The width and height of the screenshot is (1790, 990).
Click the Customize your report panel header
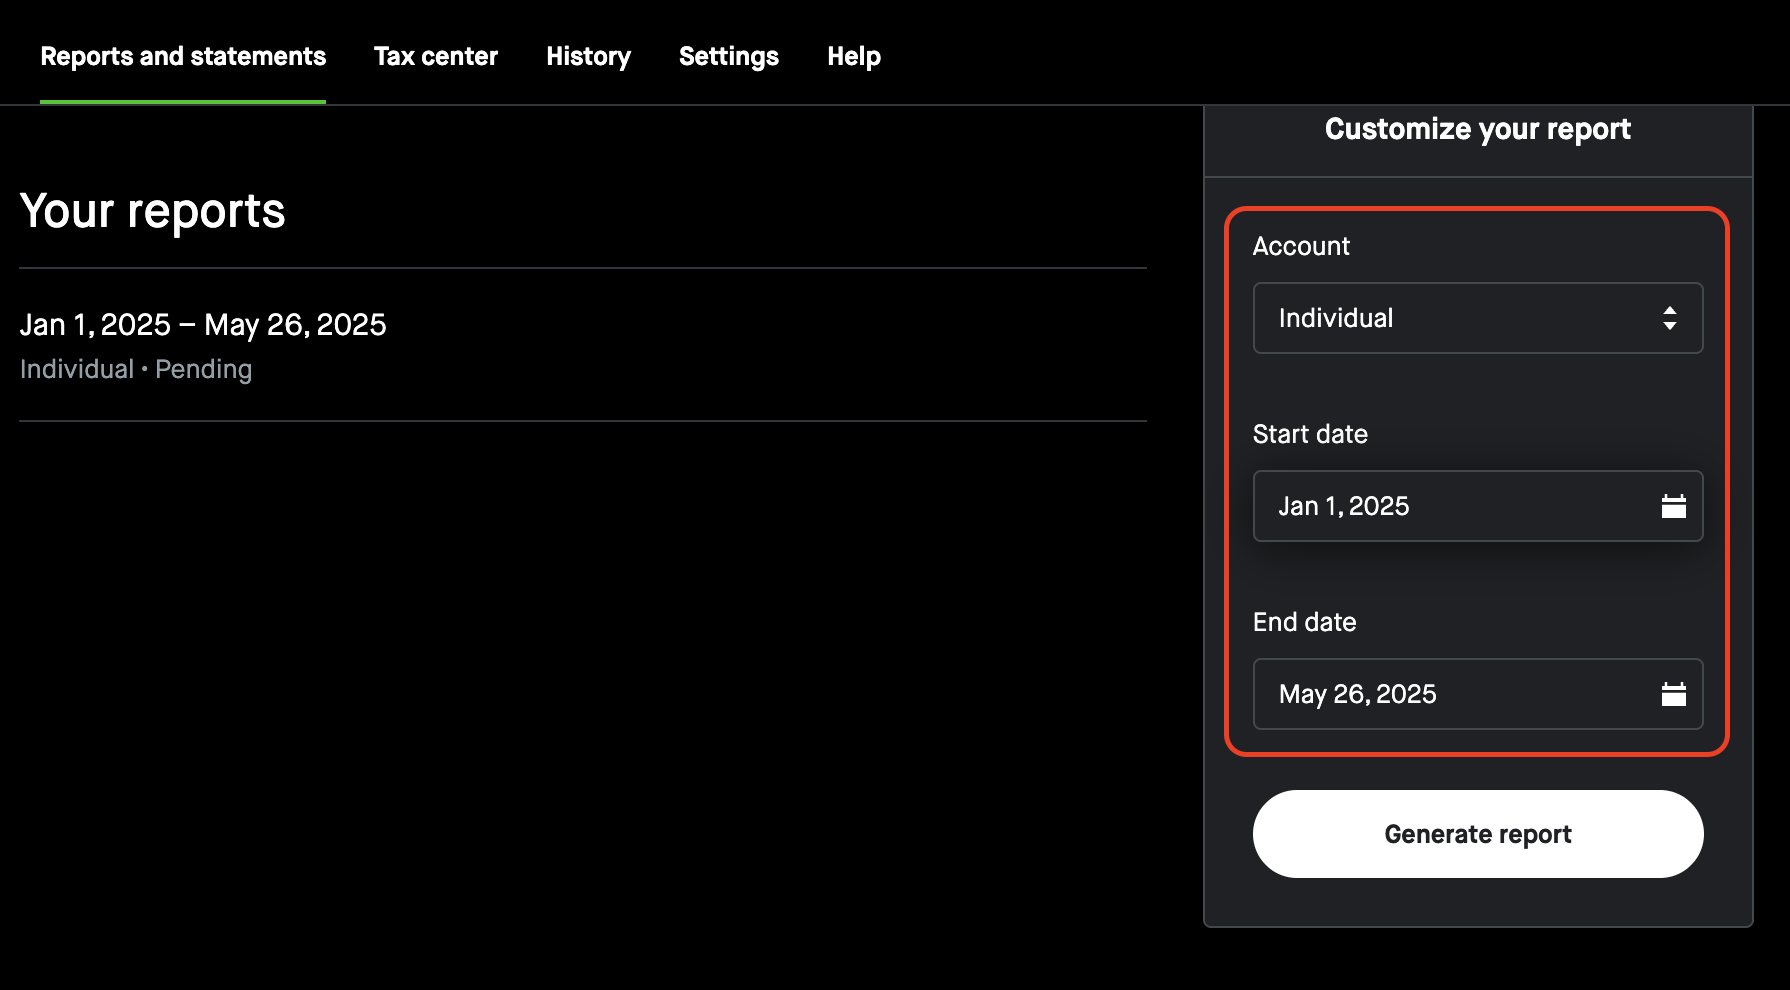pyautogui.click(x=1478, y=129)
